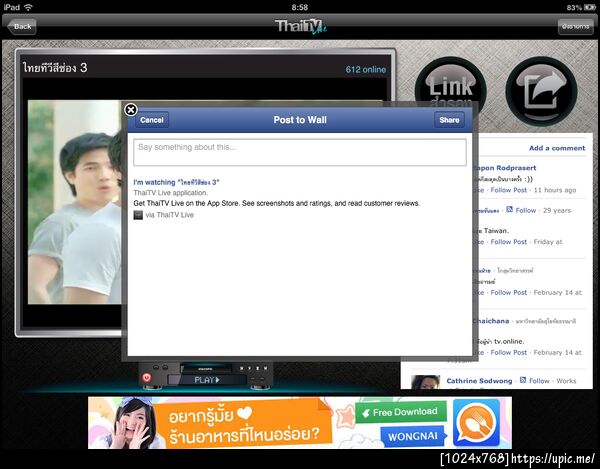Image resolution: width=600 pixels, height=469 pixels.
Task: Tap the PLAY display on the player
Action: click(207, 380)
